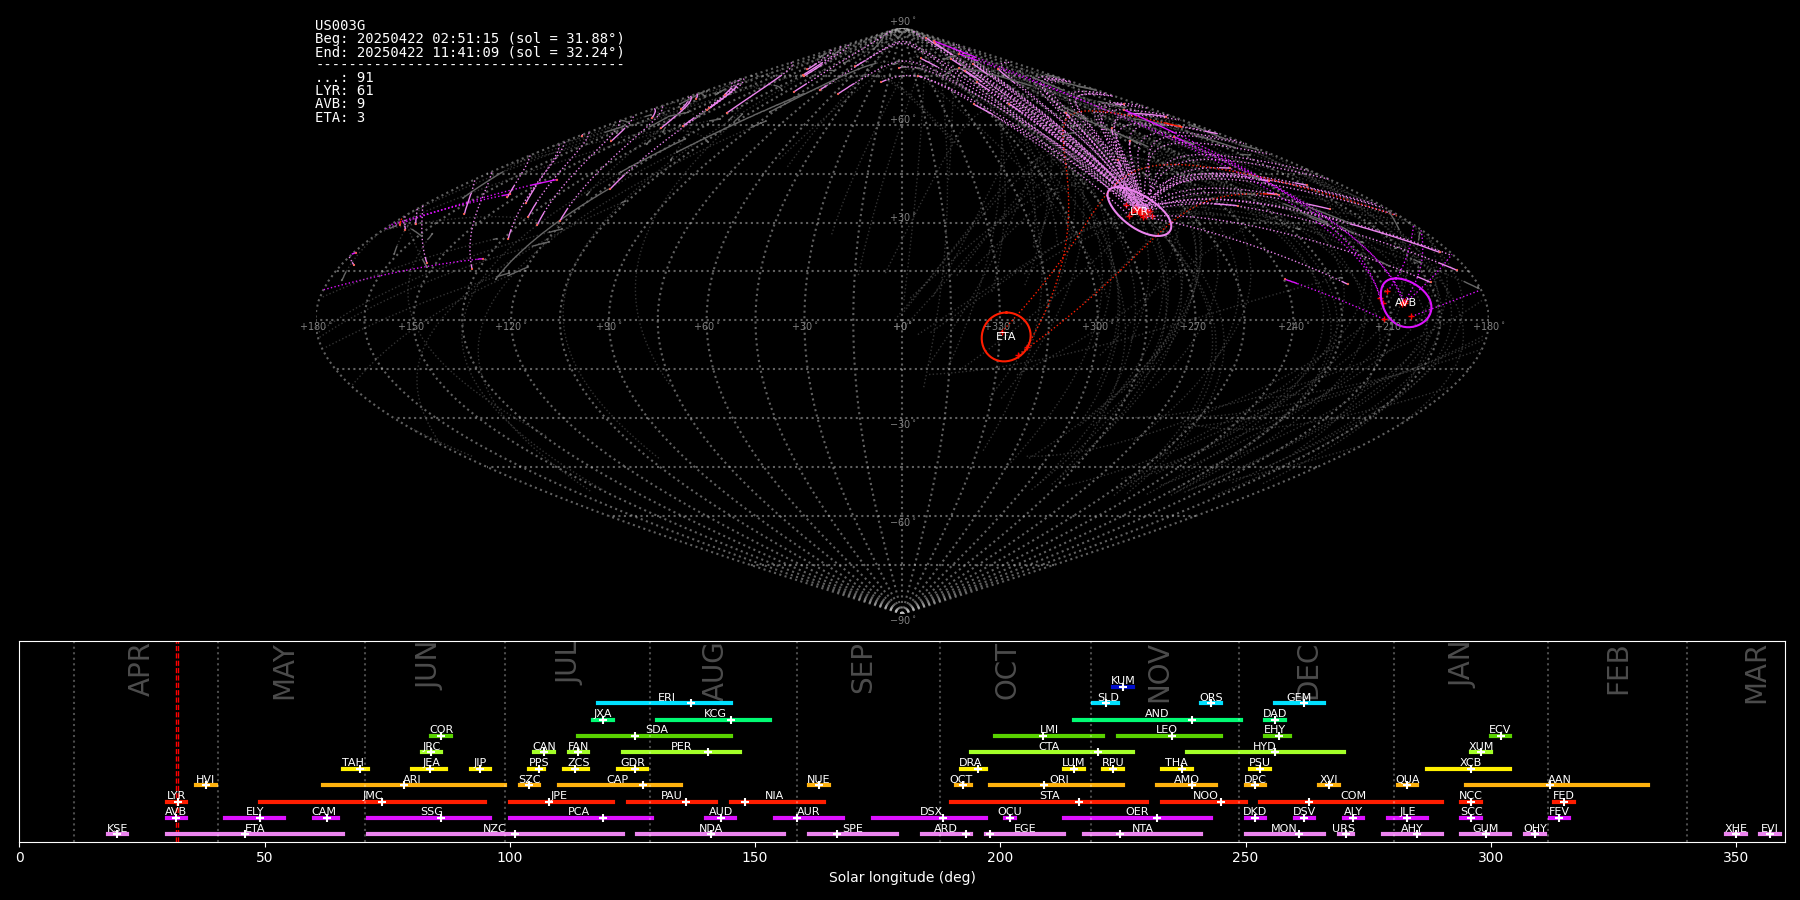Viewport: 1800px width, 900px height.
Task: Click the NTA shower bar label
Action: [1143, 829]
